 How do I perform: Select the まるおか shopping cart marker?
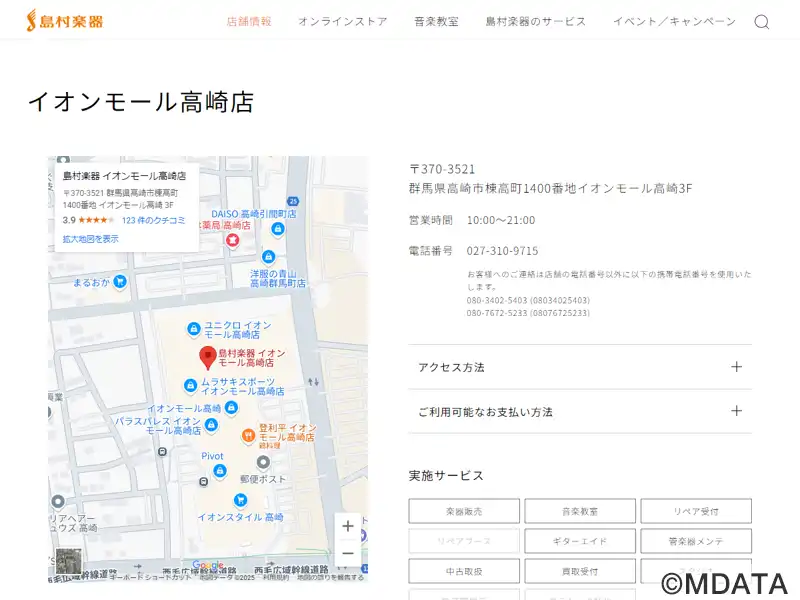click(120, 281)
